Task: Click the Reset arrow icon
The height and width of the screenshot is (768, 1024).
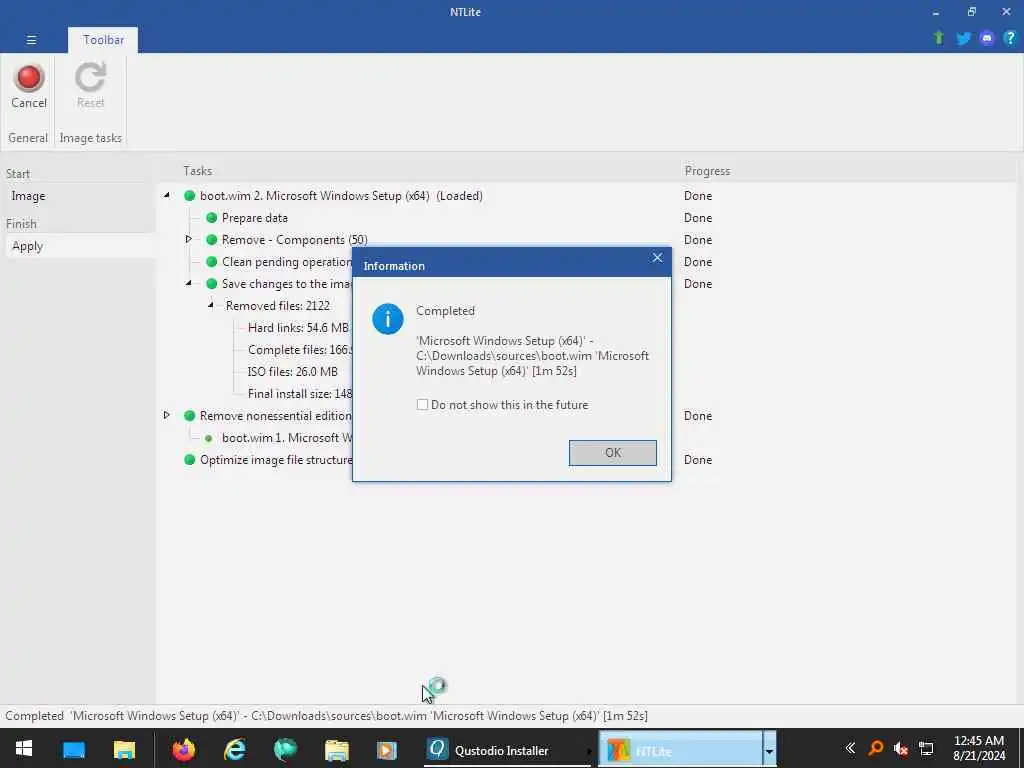Action: 90,78
